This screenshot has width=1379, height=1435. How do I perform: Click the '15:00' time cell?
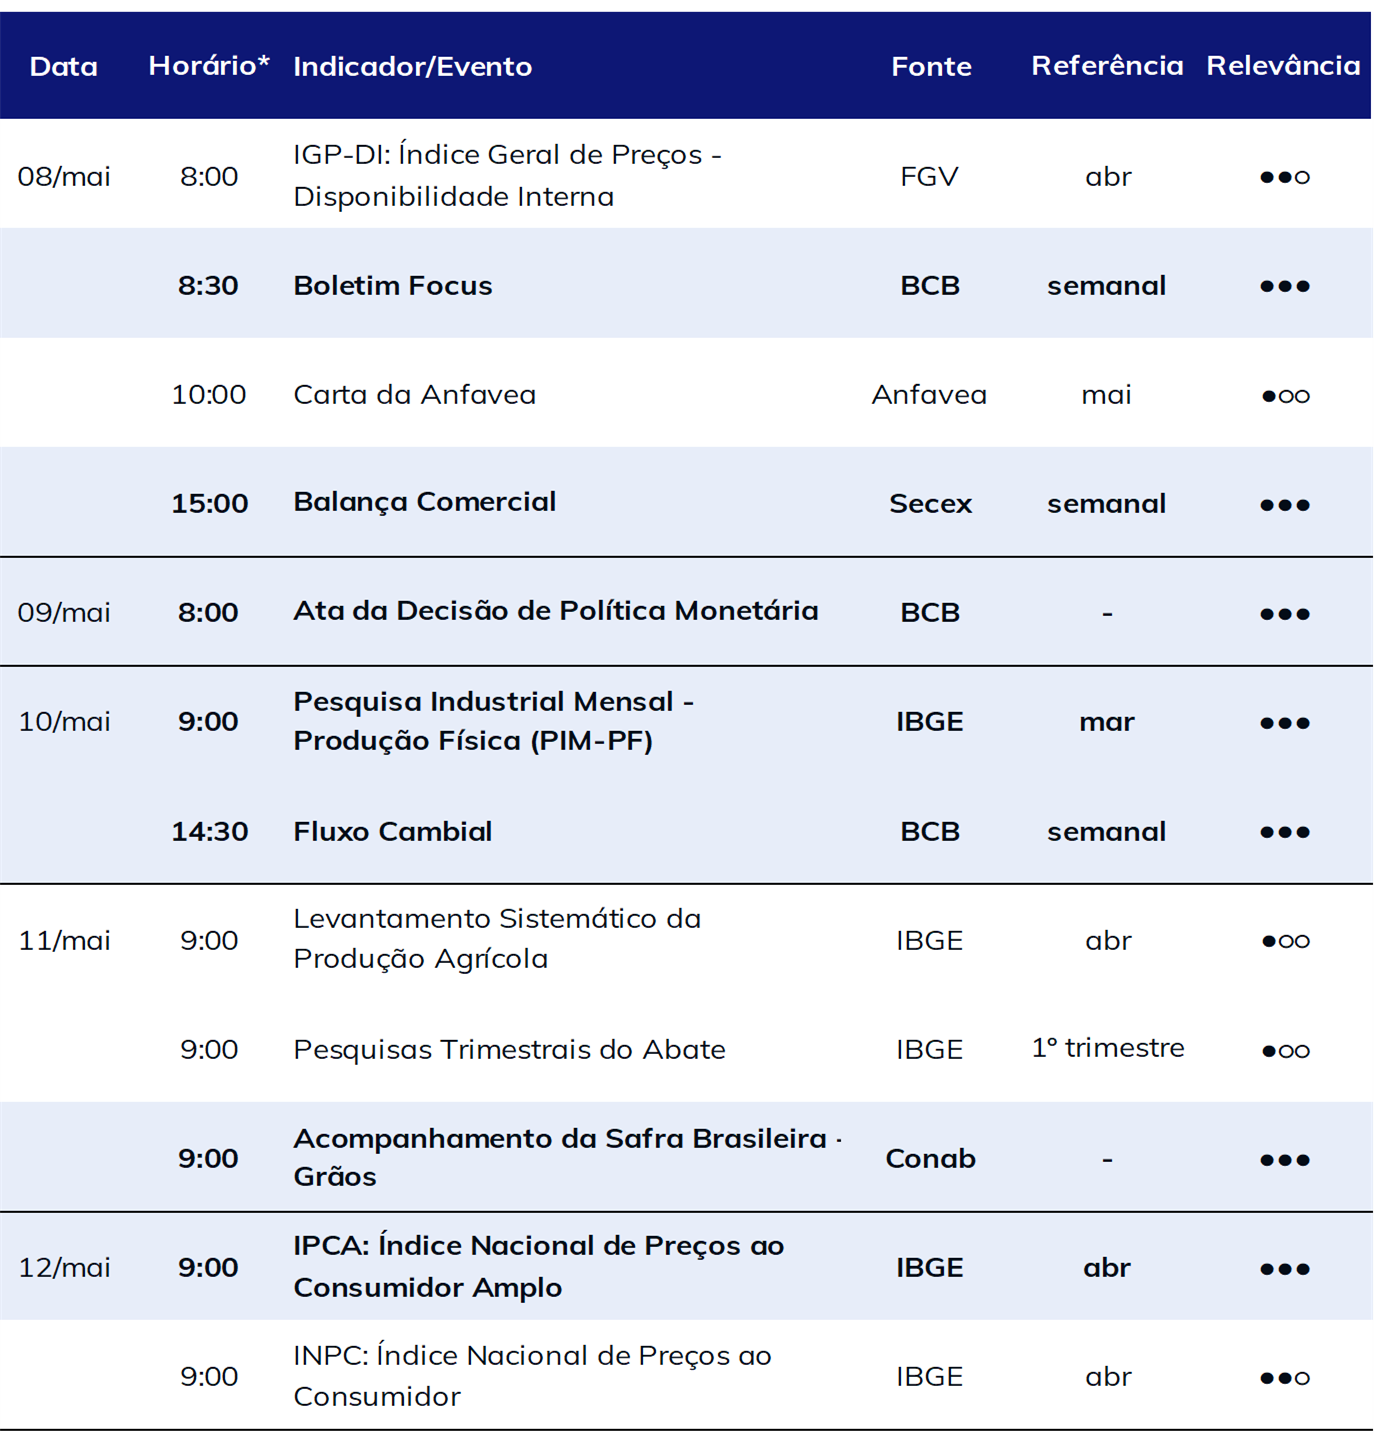[x=209, y=503]
